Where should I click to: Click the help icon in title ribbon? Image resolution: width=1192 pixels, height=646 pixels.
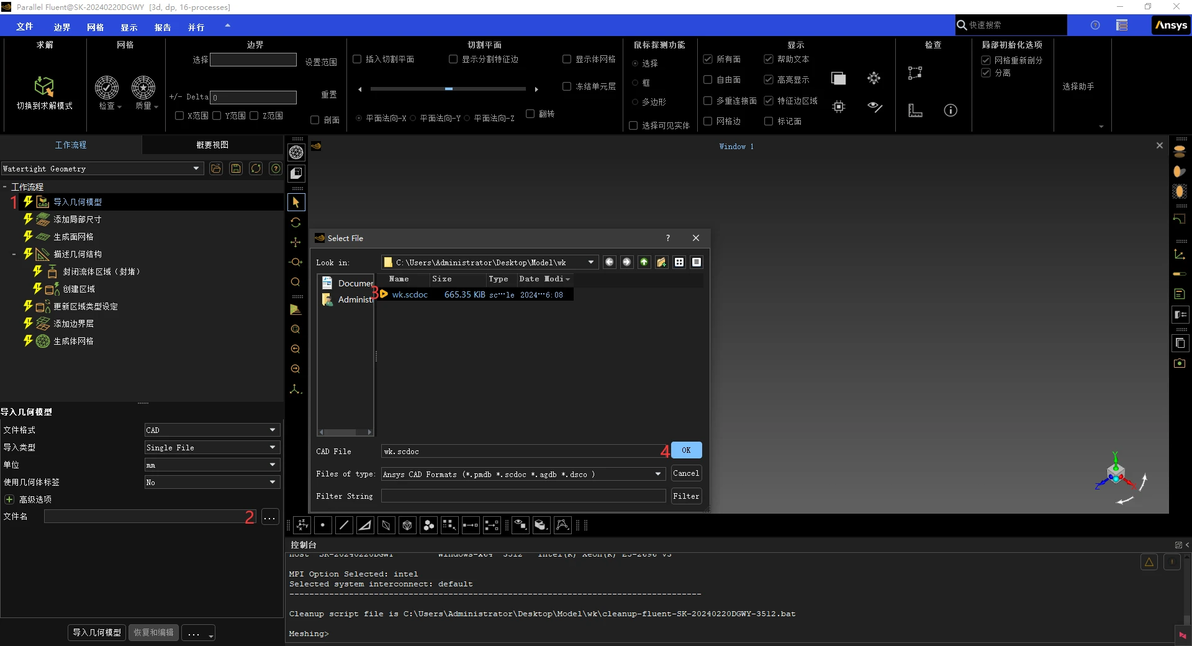pos(1095,25)
